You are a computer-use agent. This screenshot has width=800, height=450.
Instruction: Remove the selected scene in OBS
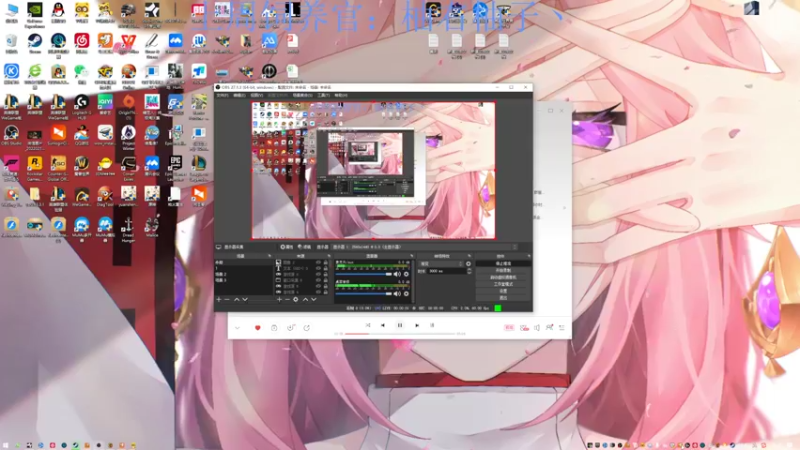click(227, 299)
